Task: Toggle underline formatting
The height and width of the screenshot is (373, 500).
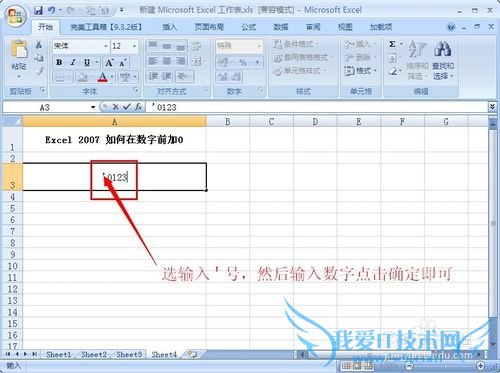Action: [x=87, y=62]
